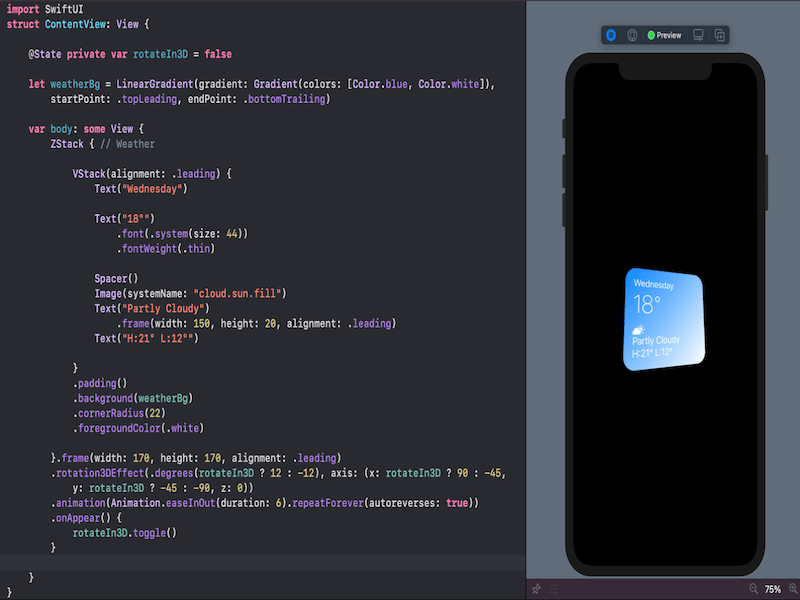The width and height of the screenshot is (800, 600).
Task: Toggle the live Preview running indicator
Action: [650, 33]
